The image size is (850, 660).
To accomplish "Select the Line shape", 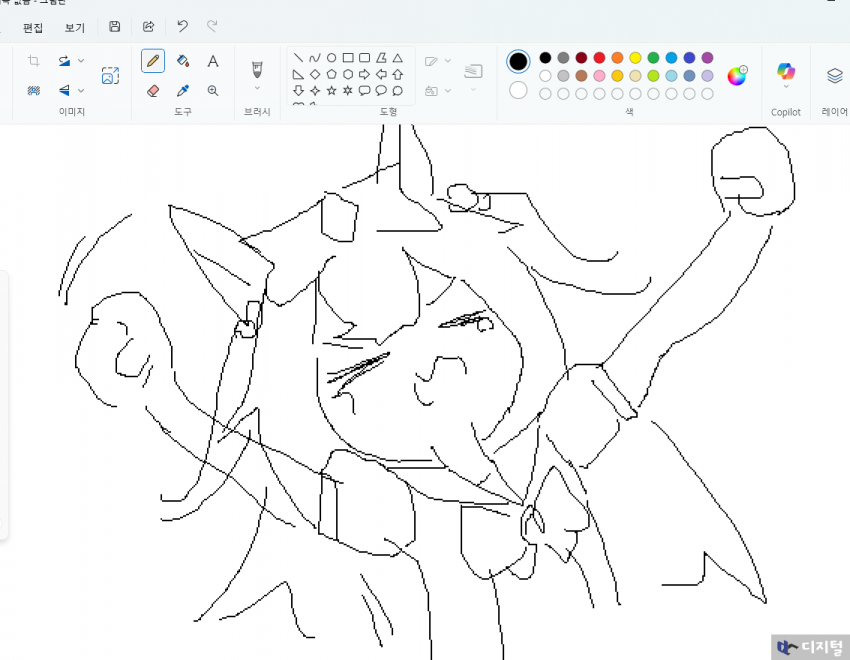I will (x=298, y=57).
